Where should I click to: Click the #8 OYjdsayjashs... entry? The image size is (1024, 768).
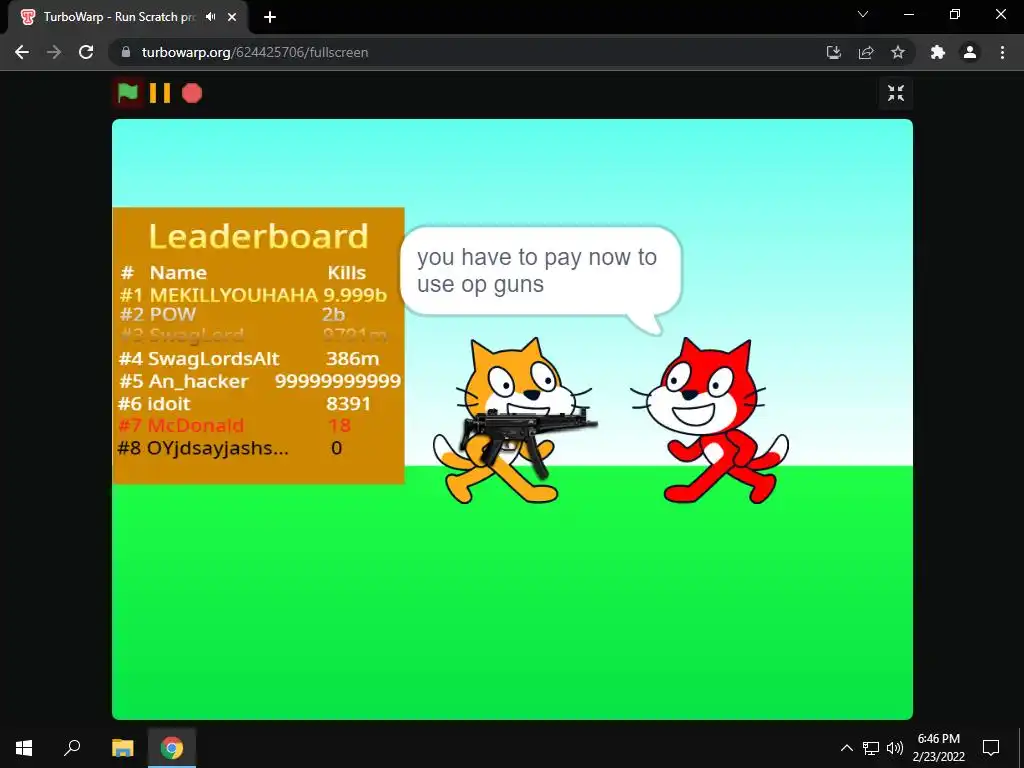(230, 448)
